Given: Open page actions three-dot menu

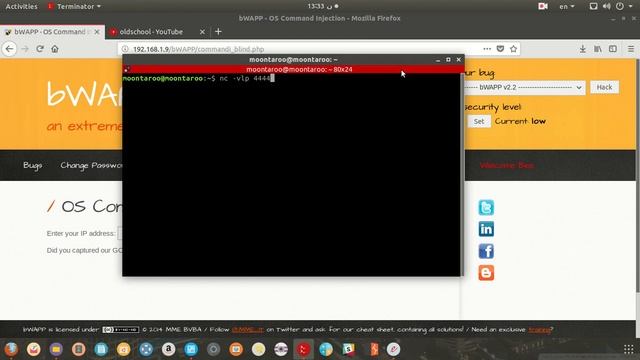Looking at the screenshot, I should point(487,49).
